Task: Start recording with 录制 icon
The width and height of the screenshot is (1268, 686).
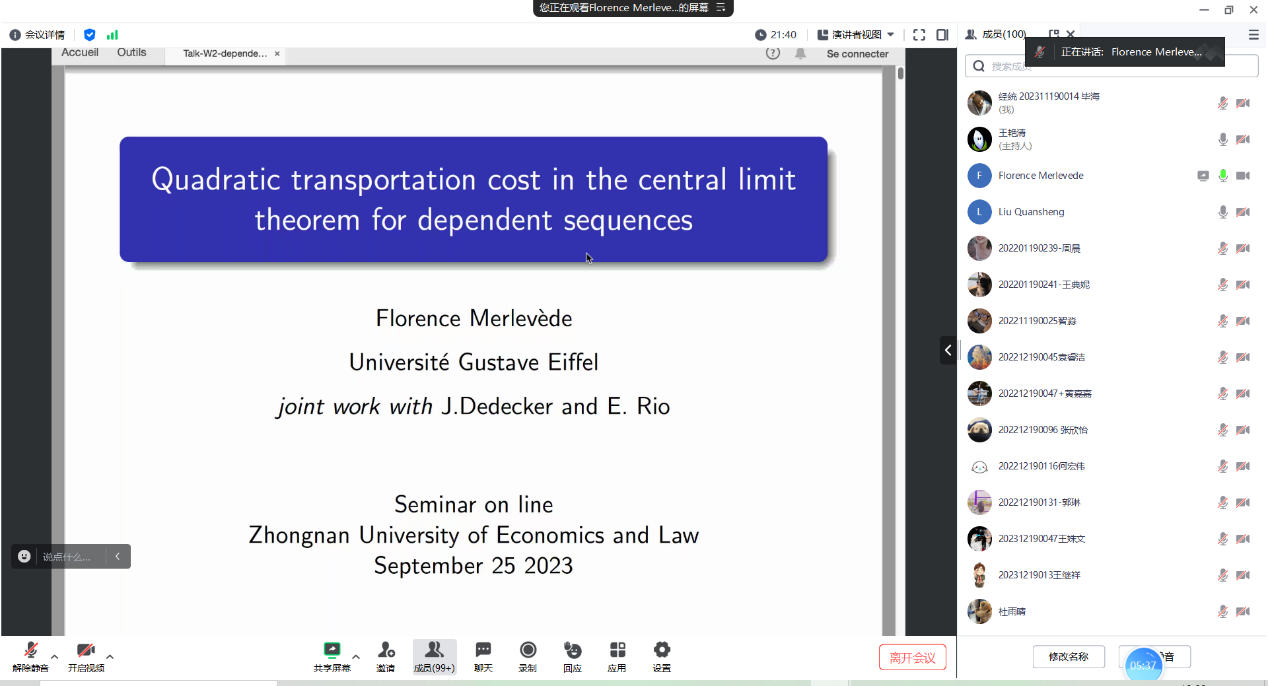Action: click(527, 655)
